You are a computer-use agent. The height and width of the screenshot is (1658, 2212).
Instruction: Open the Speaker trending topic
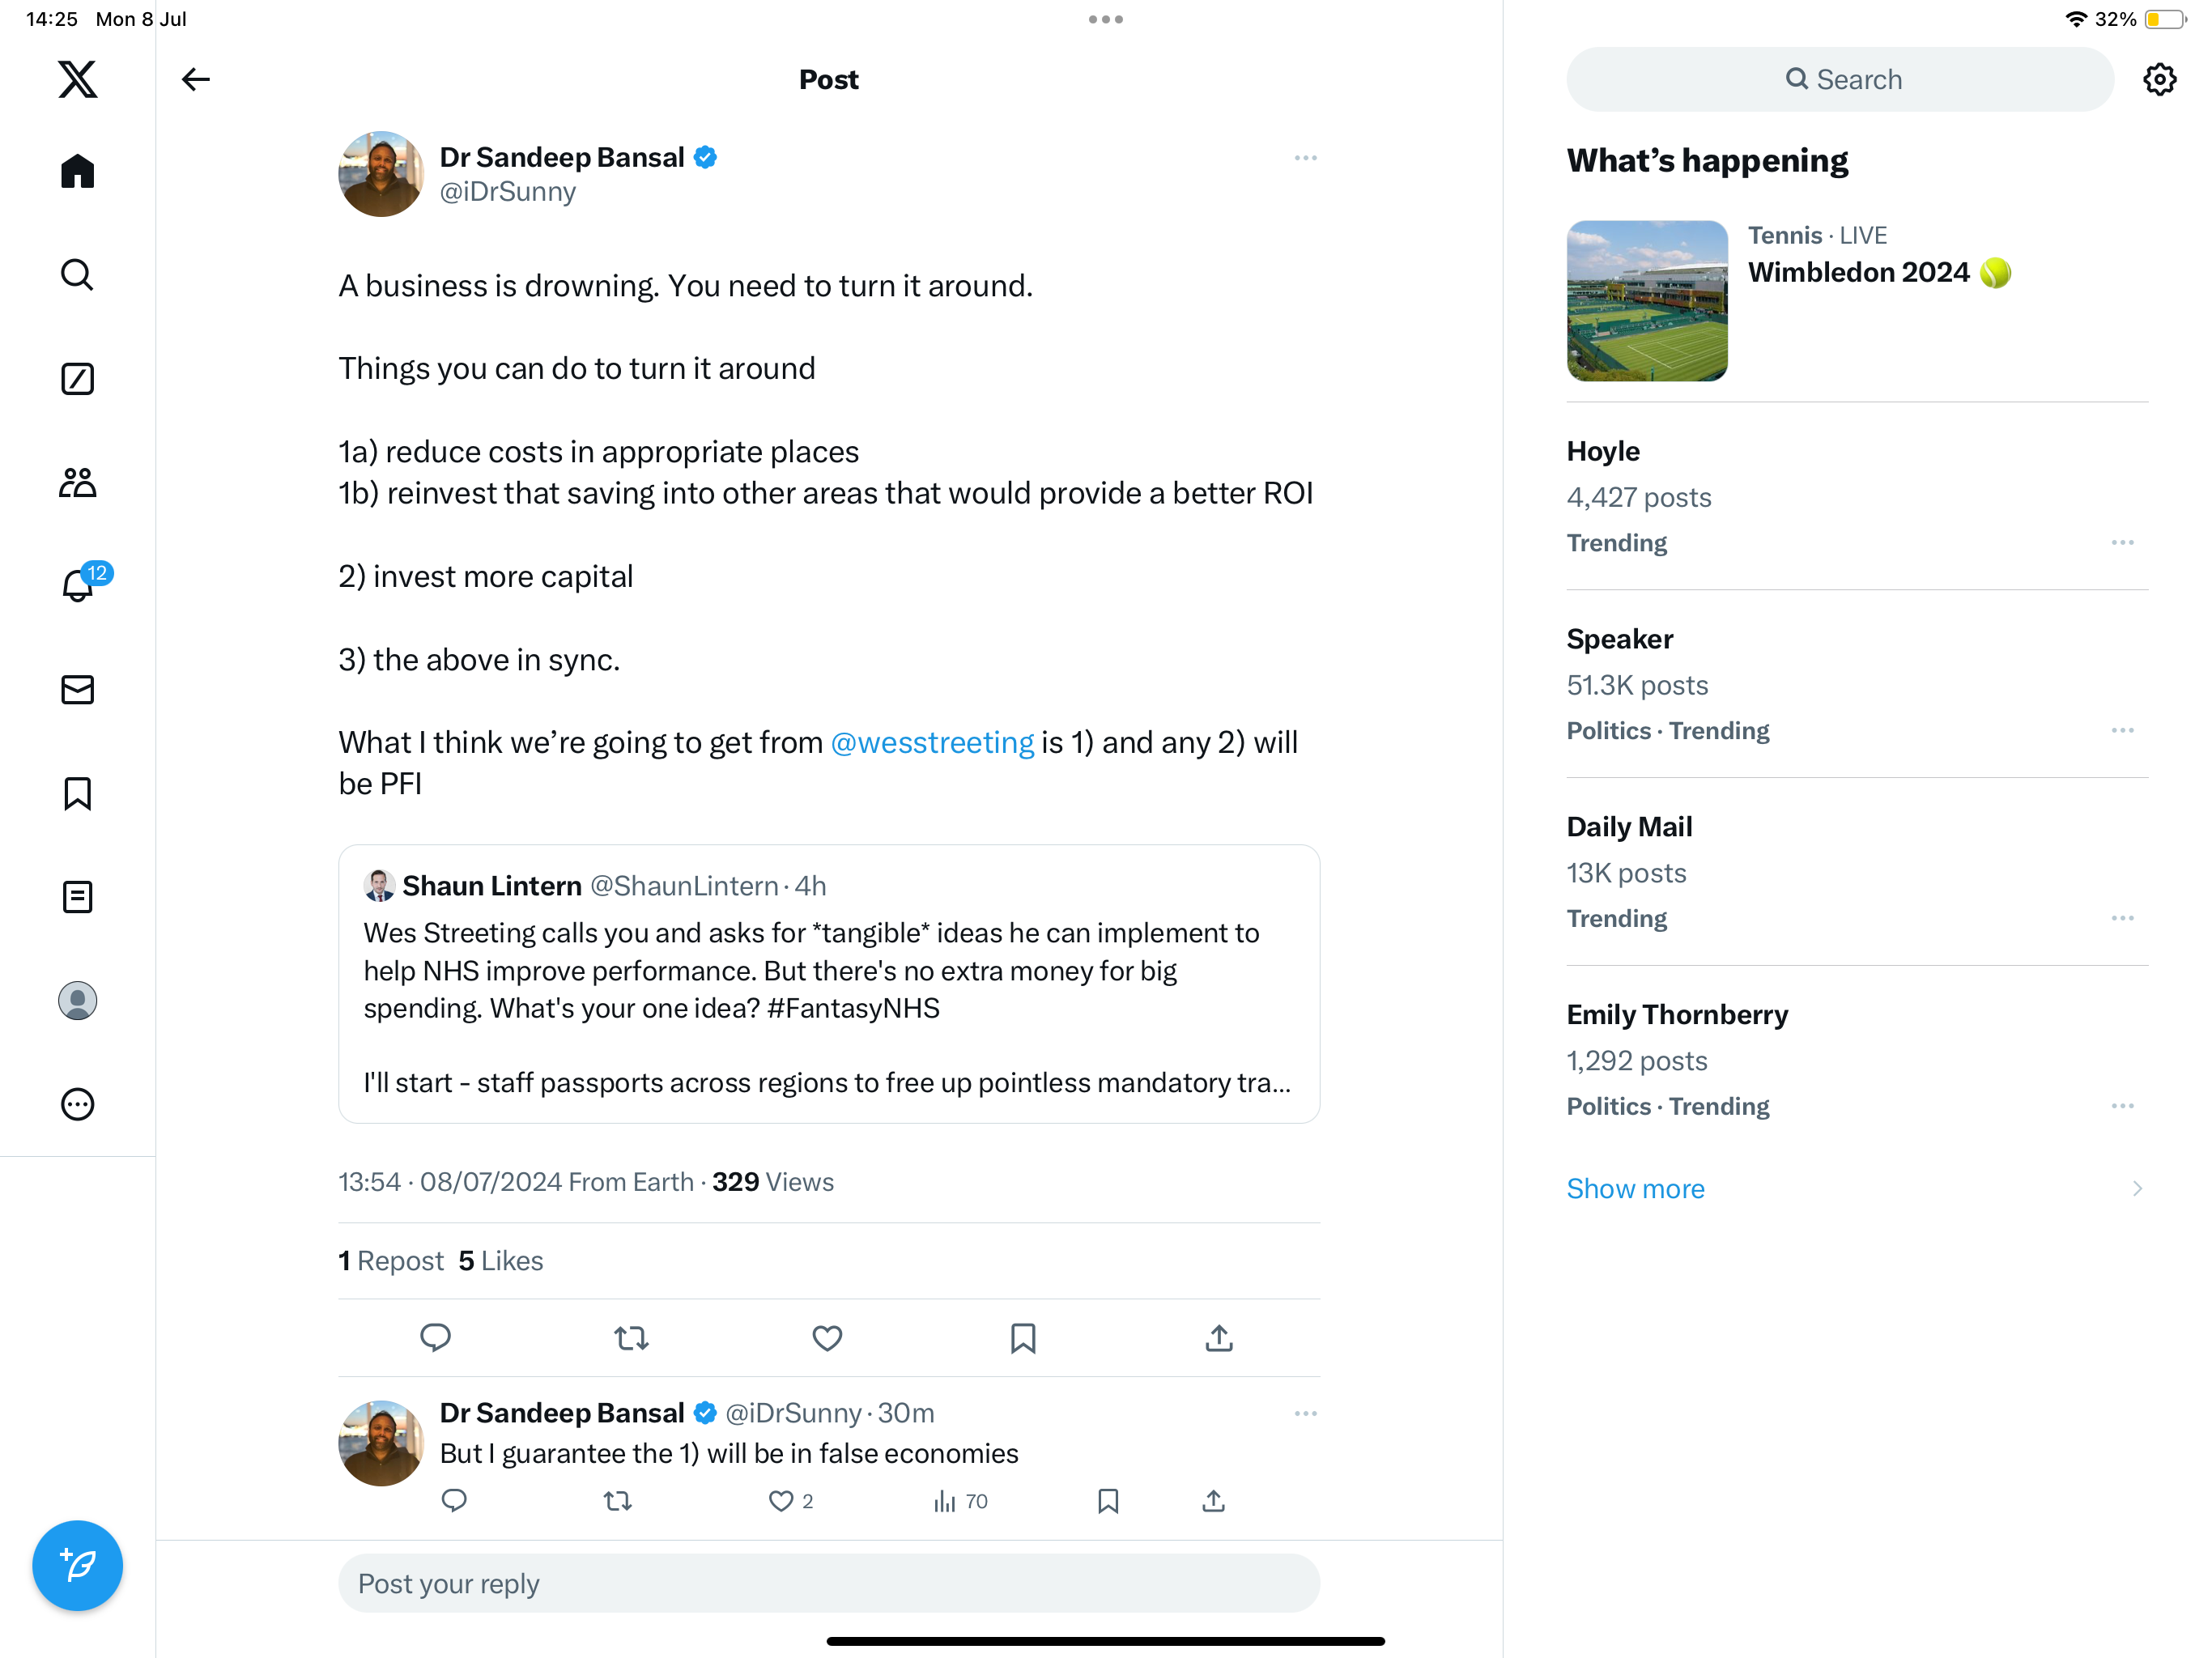pyautogui.click(x=1620, y=639)
